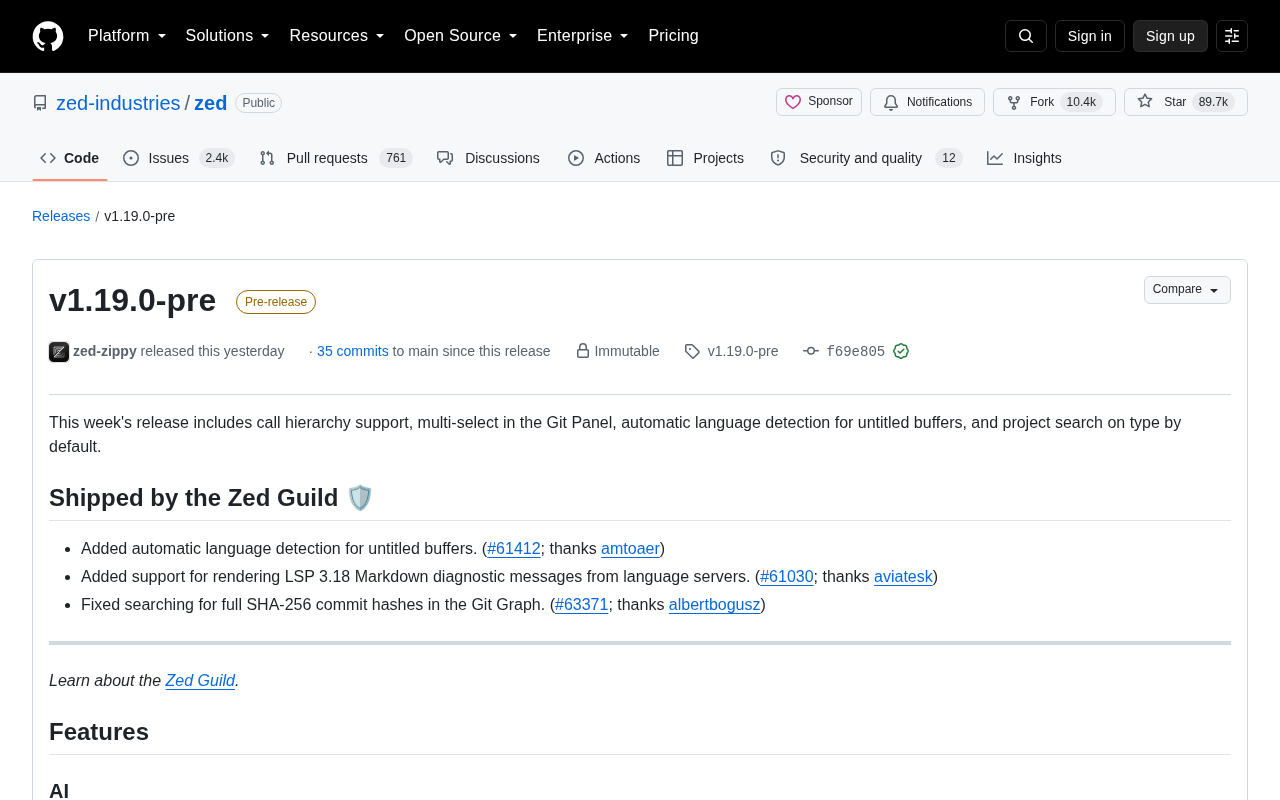Click the Star count 89.7k
The height and width of the screenshot is (800, 1280).
coord(1213,102)
